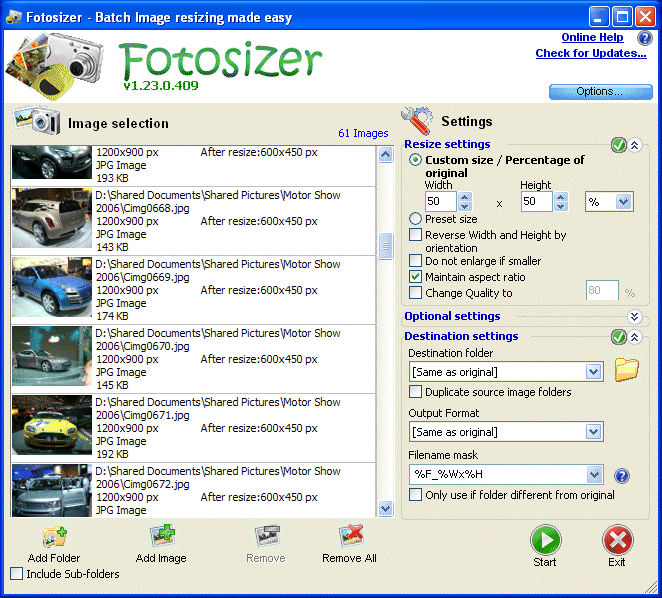The image size is (662, 598).
Task: Browse destination with the yellow folder icon
Action: click(x=626, y=370)
